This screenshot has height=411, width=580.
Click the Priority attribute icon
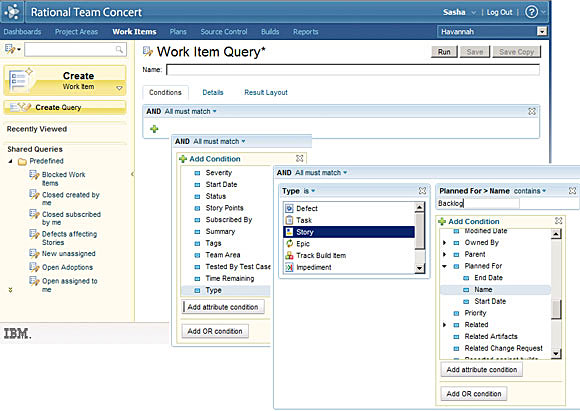[456, 313]
